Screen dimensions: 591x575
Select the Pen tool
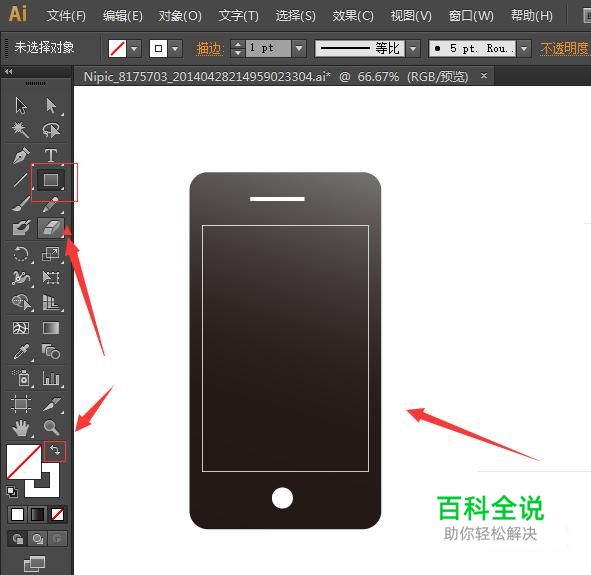21,155
